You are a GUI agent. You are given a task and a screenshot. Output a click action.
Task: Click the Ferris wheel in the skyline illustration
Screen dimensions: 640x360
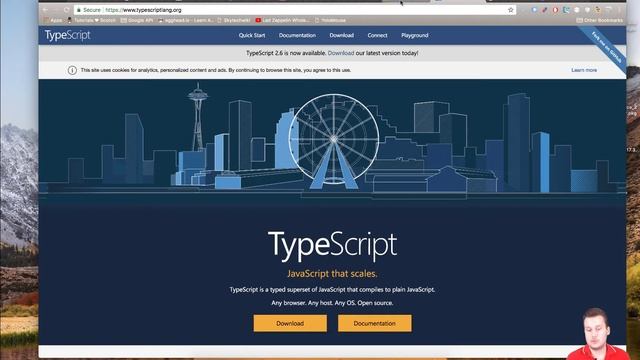pyautogui.click(x=334, y=141)
